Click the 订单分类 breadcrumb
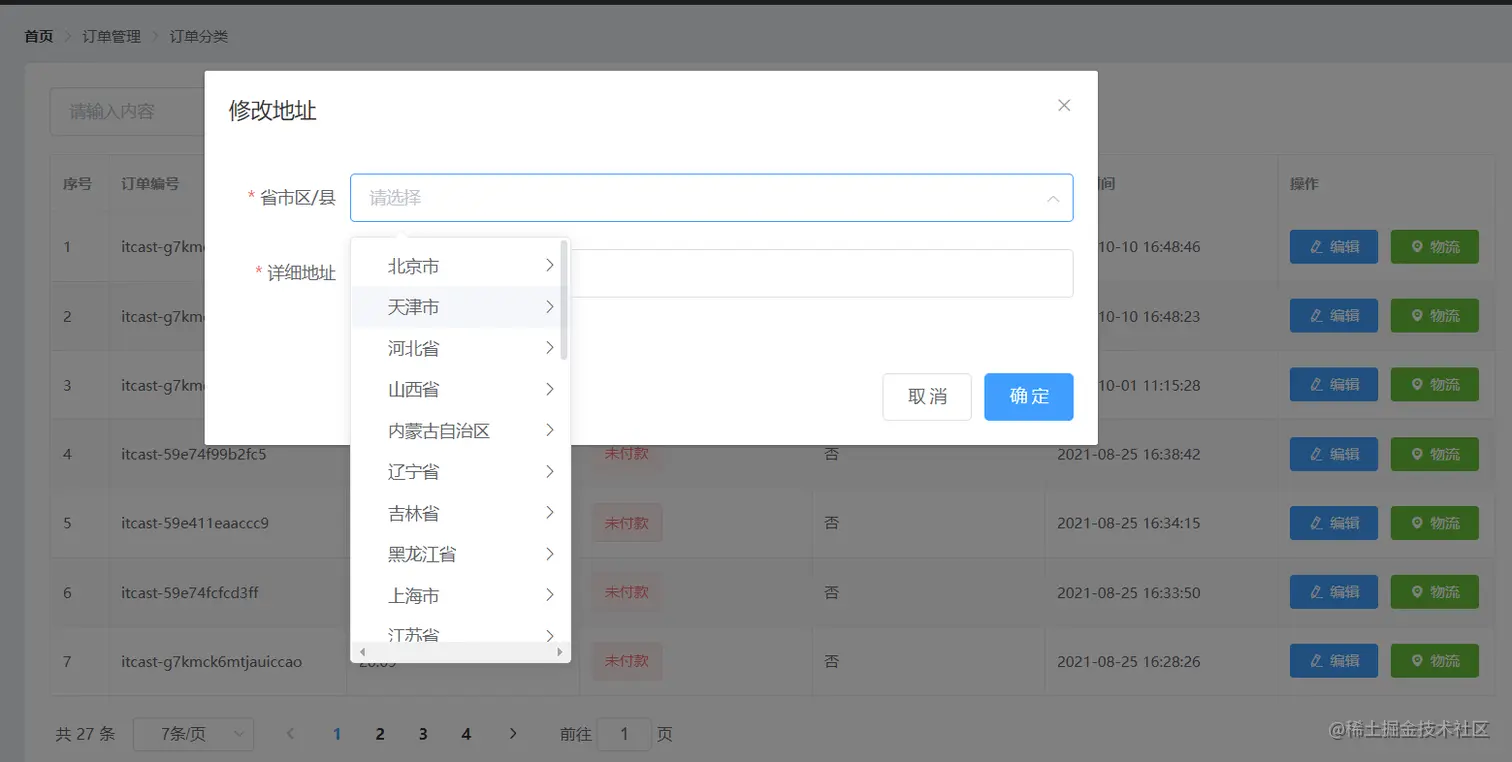Image resolution: width=1512 pixels, height=762 pixels. (x=199, y=36)
